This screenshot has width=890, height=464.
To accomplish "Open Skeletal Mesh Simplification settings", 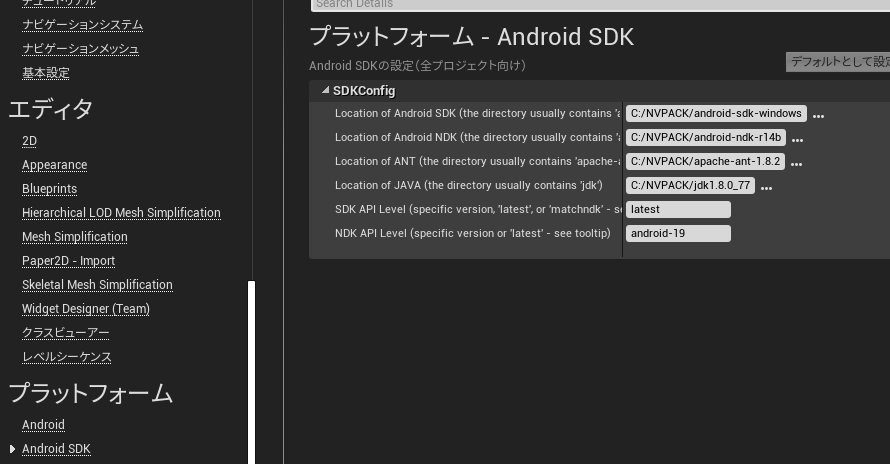I will click(x=98, y=285).
